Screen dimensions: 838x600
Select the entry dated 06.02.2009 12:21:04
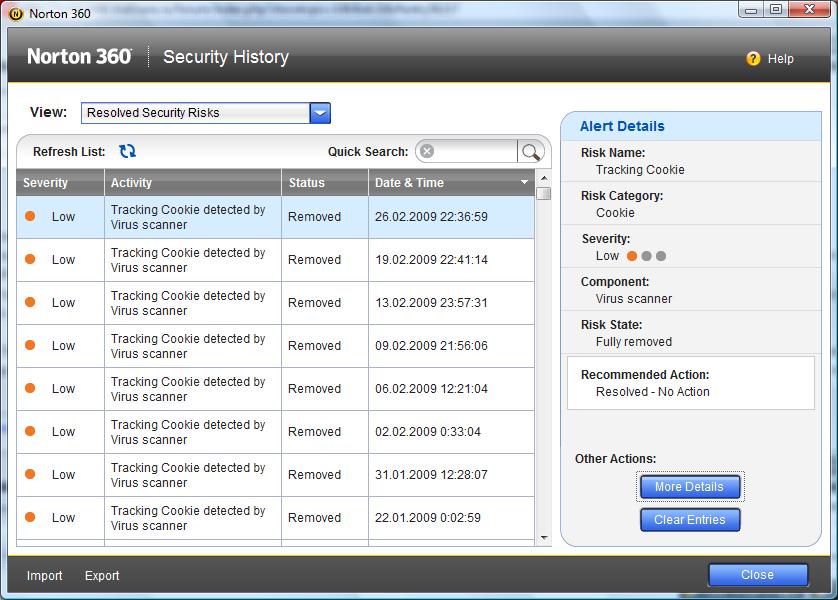[275, 389]
